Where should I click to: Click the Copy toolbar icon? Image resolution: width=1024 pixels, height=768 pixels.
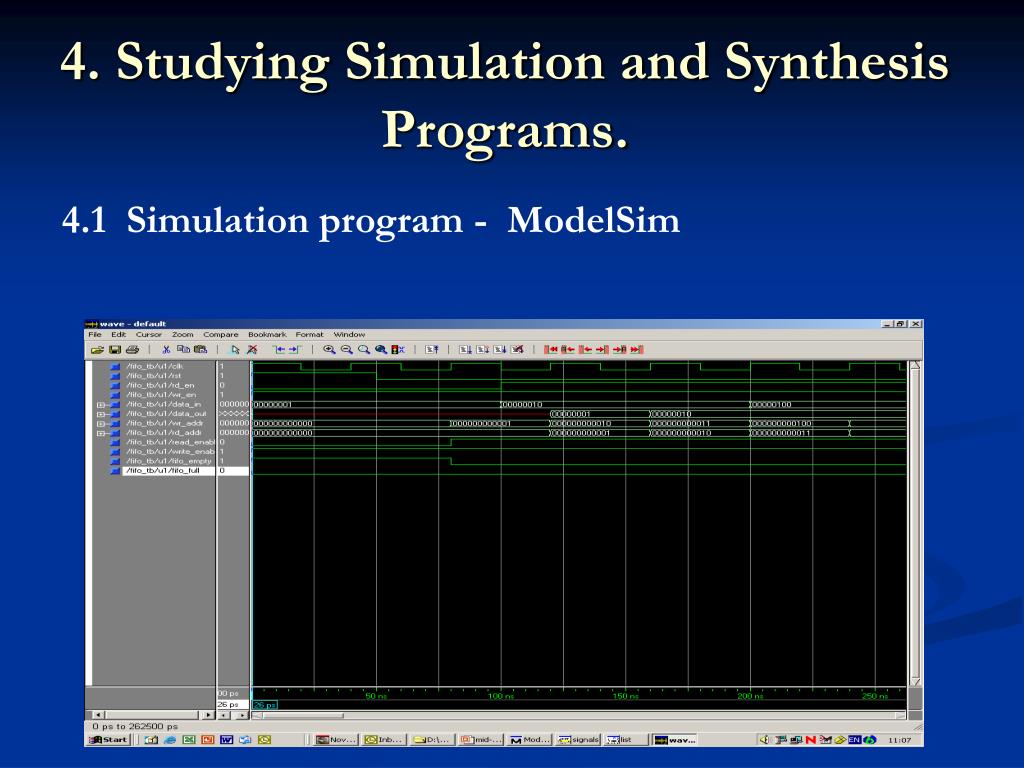click(184, 349)
